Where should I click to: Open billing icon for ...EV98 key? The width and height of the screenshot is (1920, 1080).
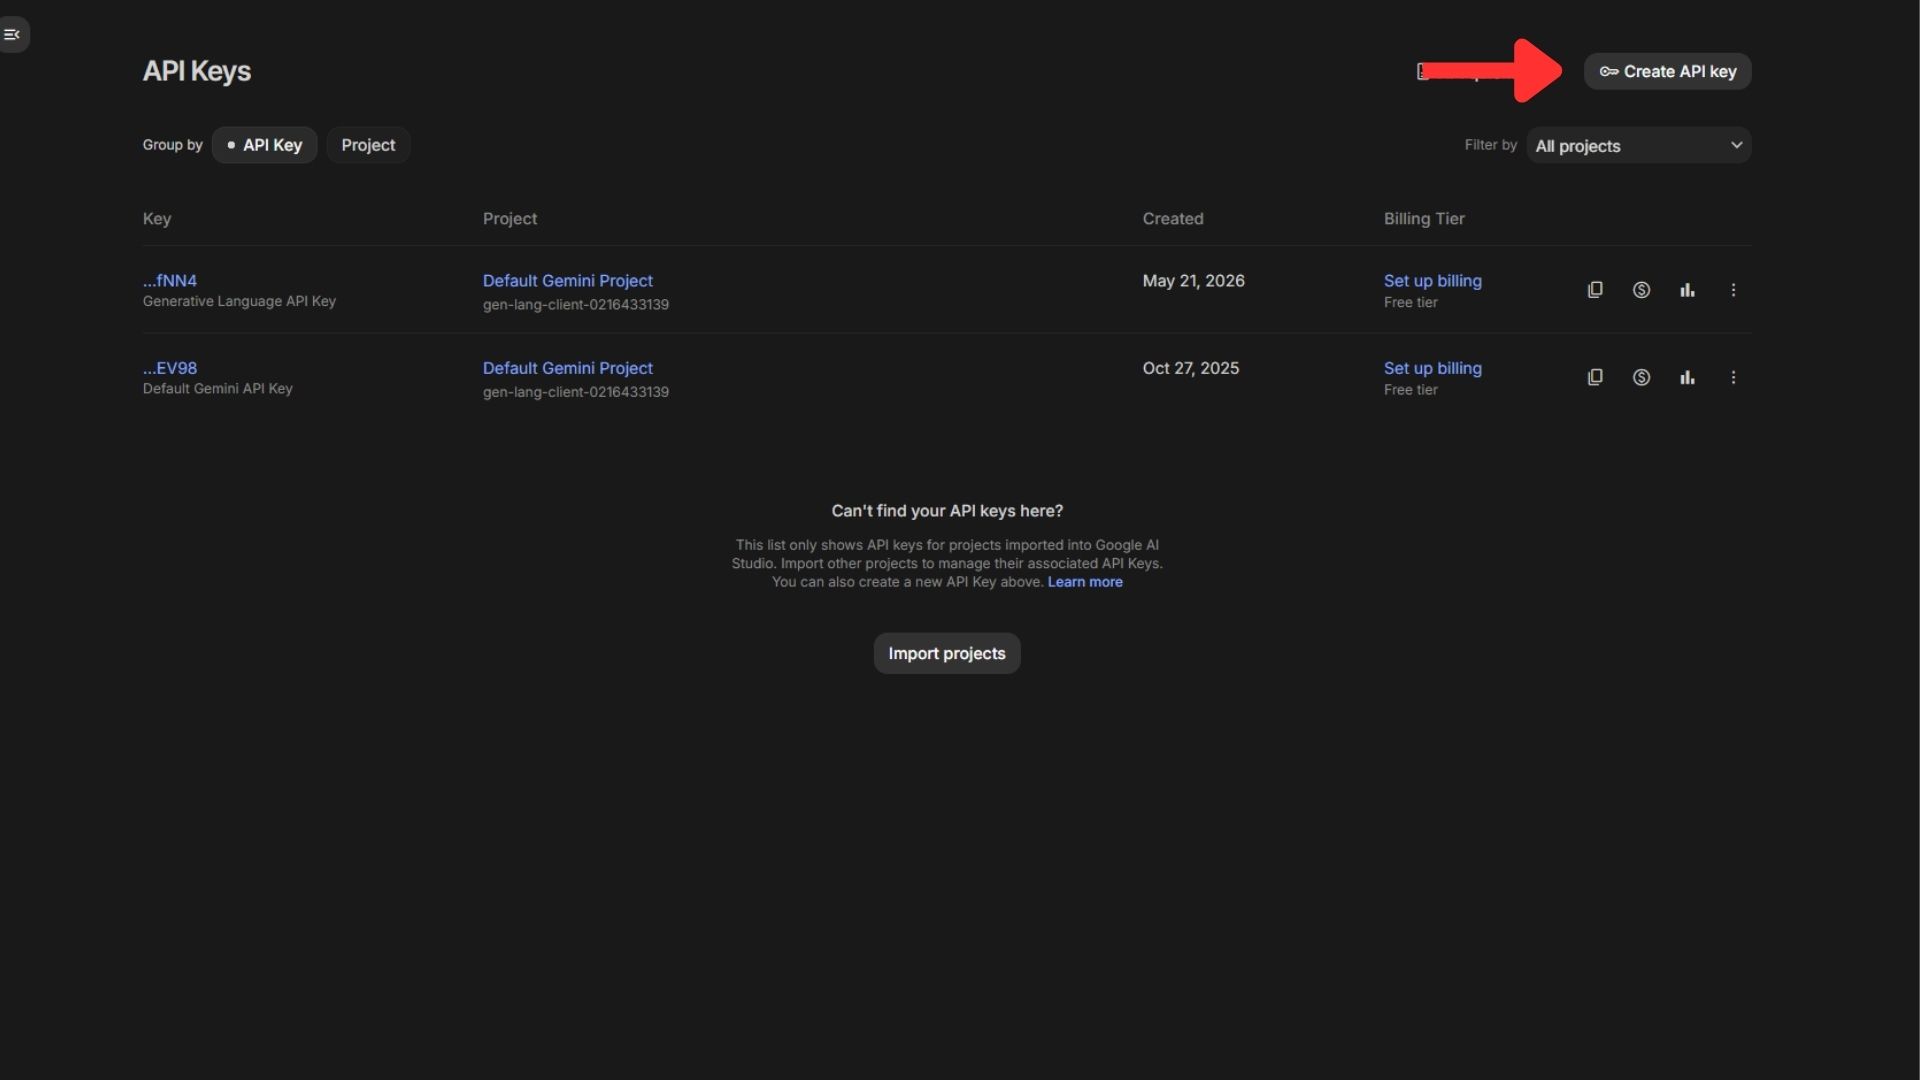(1641, 377)
